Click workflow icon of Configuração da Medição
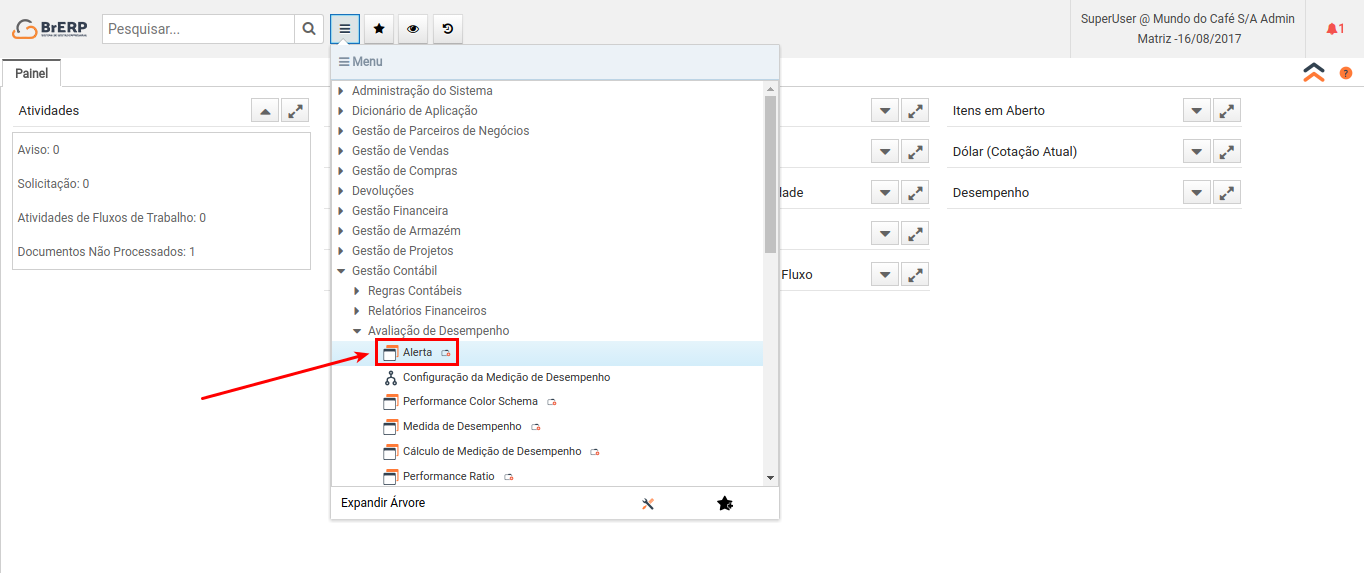1364x573 pixels. click(391, 378)
